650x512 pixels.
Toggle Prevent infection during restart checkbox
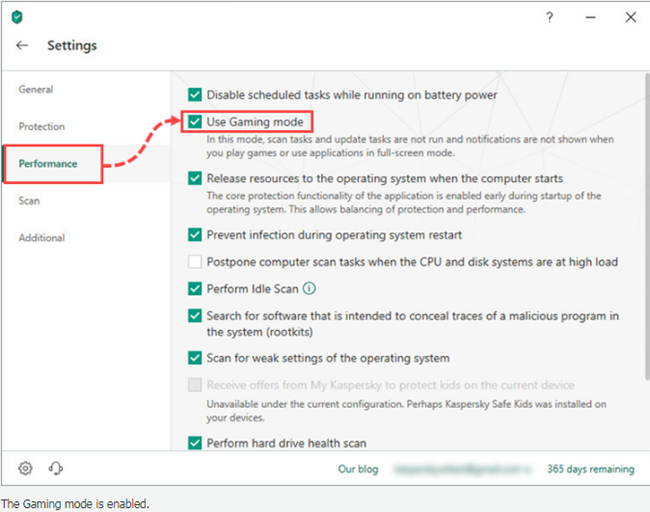click(195, 235)
